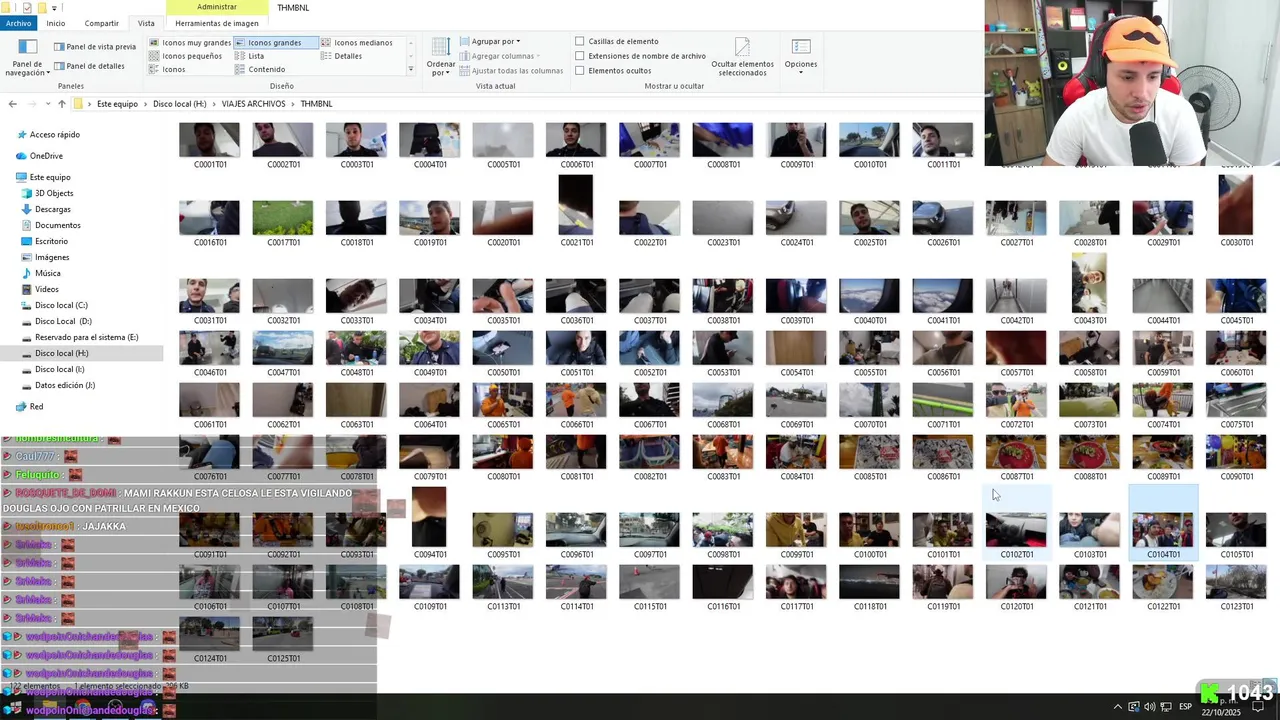Image resolution: width=1280 pixels, height=720 pixels.
Task: Click ESP input language indicator
Action: [x=1185, y=707]
